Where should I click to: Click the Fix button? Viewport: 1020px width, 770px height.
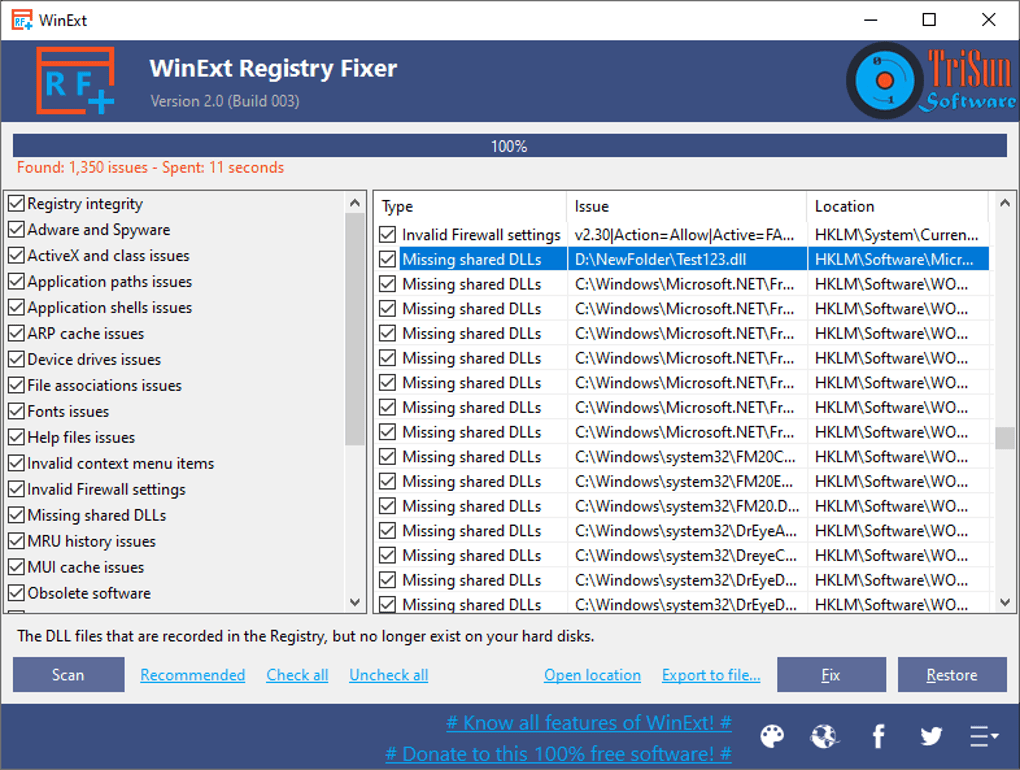click(x=831, y=674)
